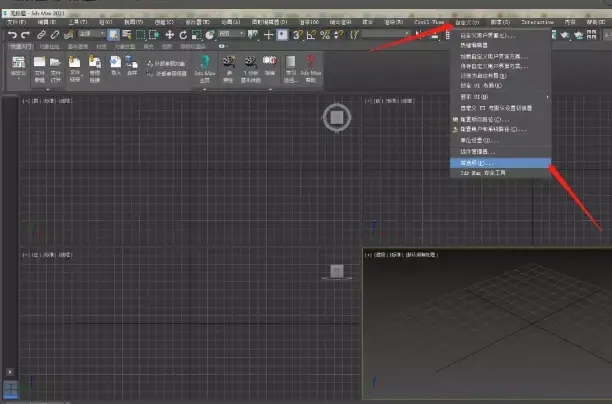Screen dimensions: 612x404
Task: Click the Undo arrow icon
Action: point(10,34)
